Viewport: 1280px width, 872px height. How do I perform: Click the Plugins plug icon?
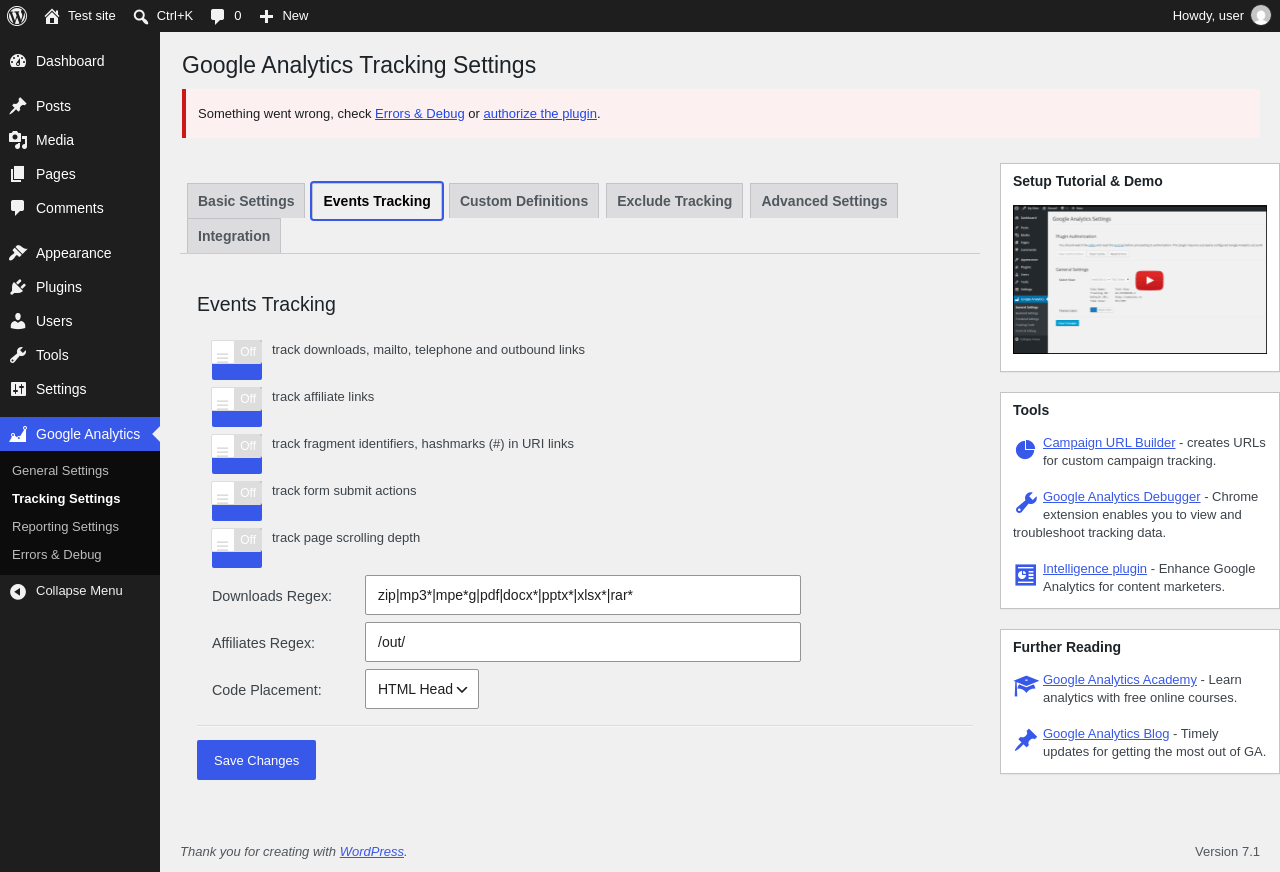pyautogui.click(x=18, y=287)
